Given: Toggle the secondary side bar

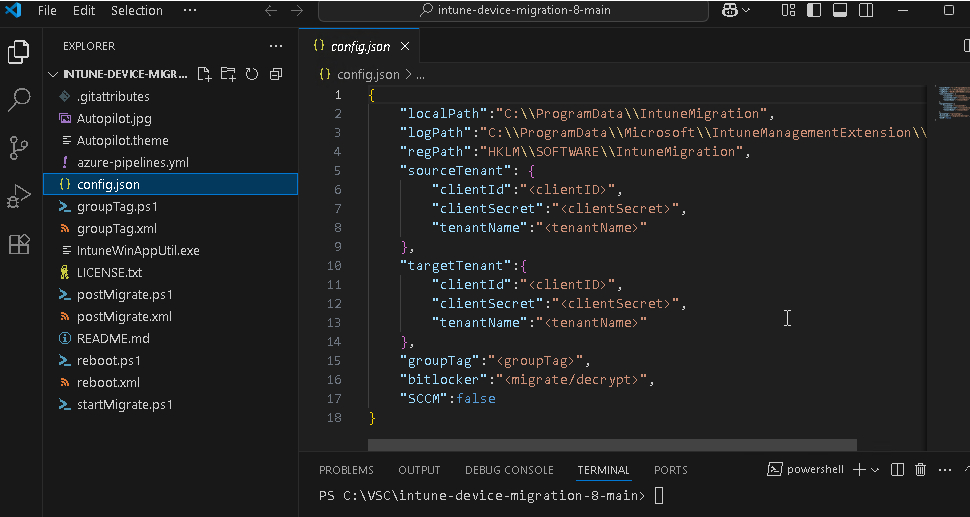Looking at the screenshot, I should pos(866,10).
